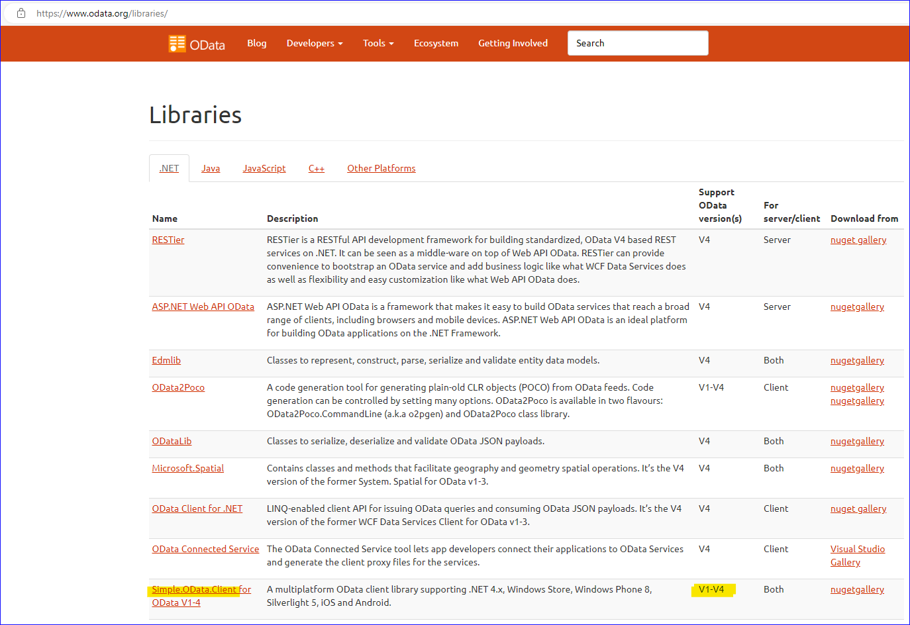Switch to the JavaScript tab
The width and height of the screenshot is (910, 625).
pos(264,168)
